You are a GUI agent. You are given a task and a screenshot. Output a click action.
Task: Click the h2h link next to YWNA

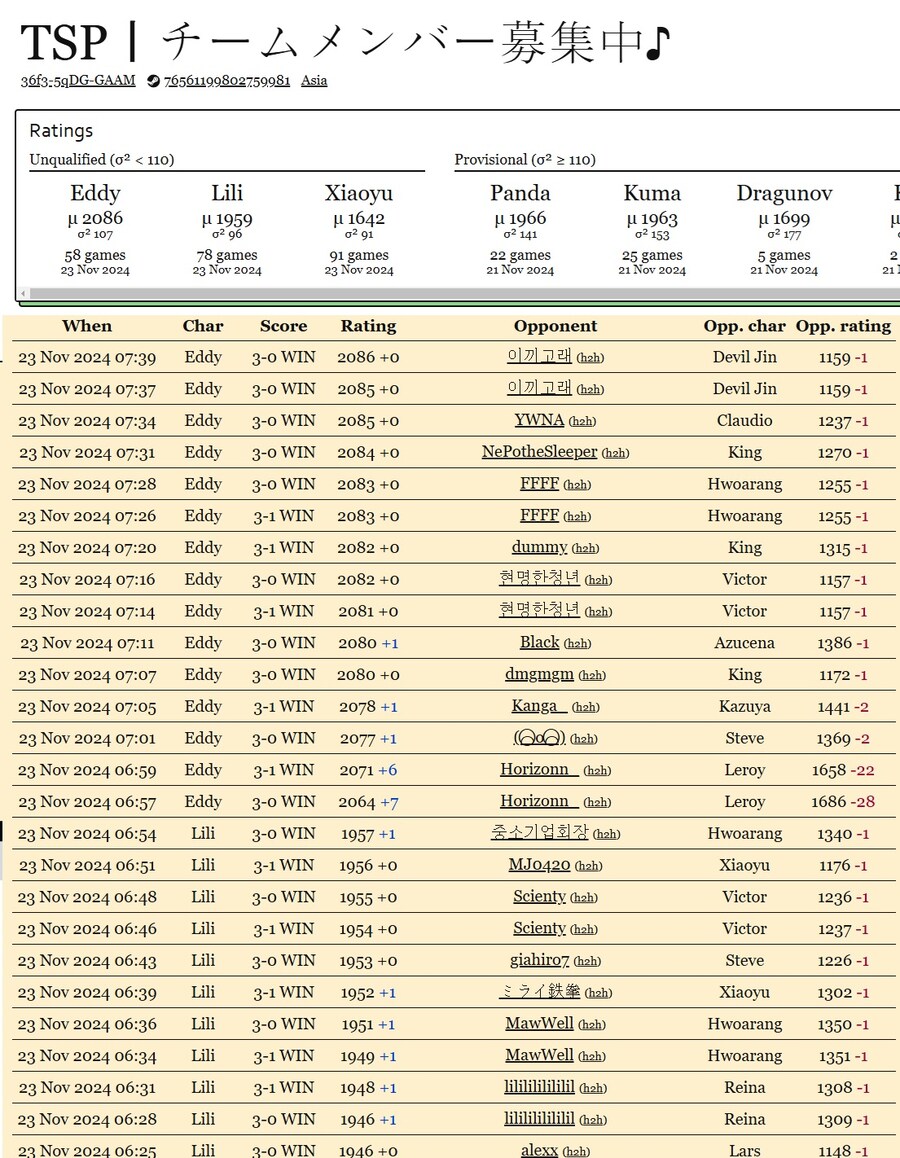click(582, 422)
